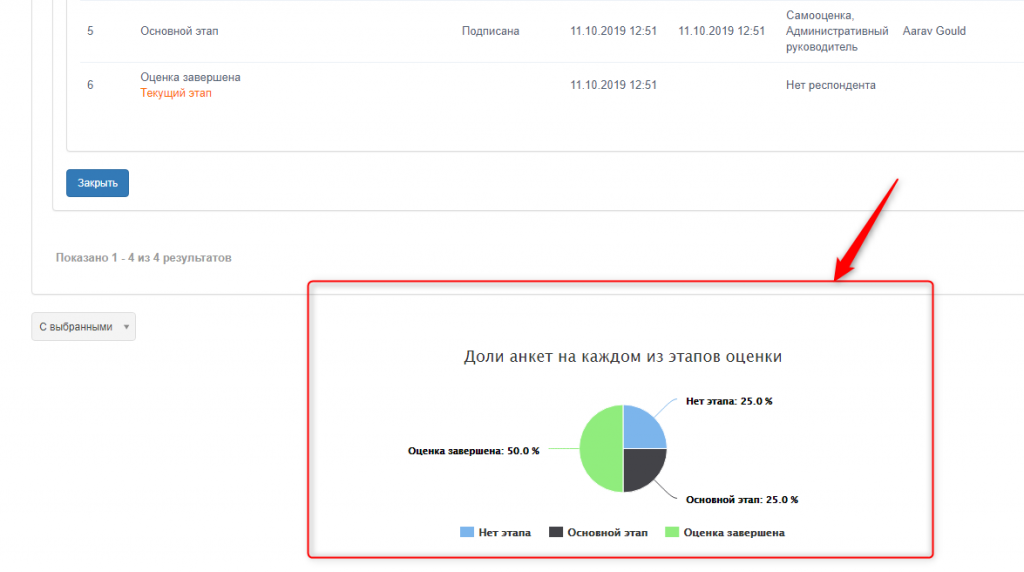Click the 'Основной этап: 25.0 %' data label
This screenshot has height=572, width=1024.
[x=741, y=499]
